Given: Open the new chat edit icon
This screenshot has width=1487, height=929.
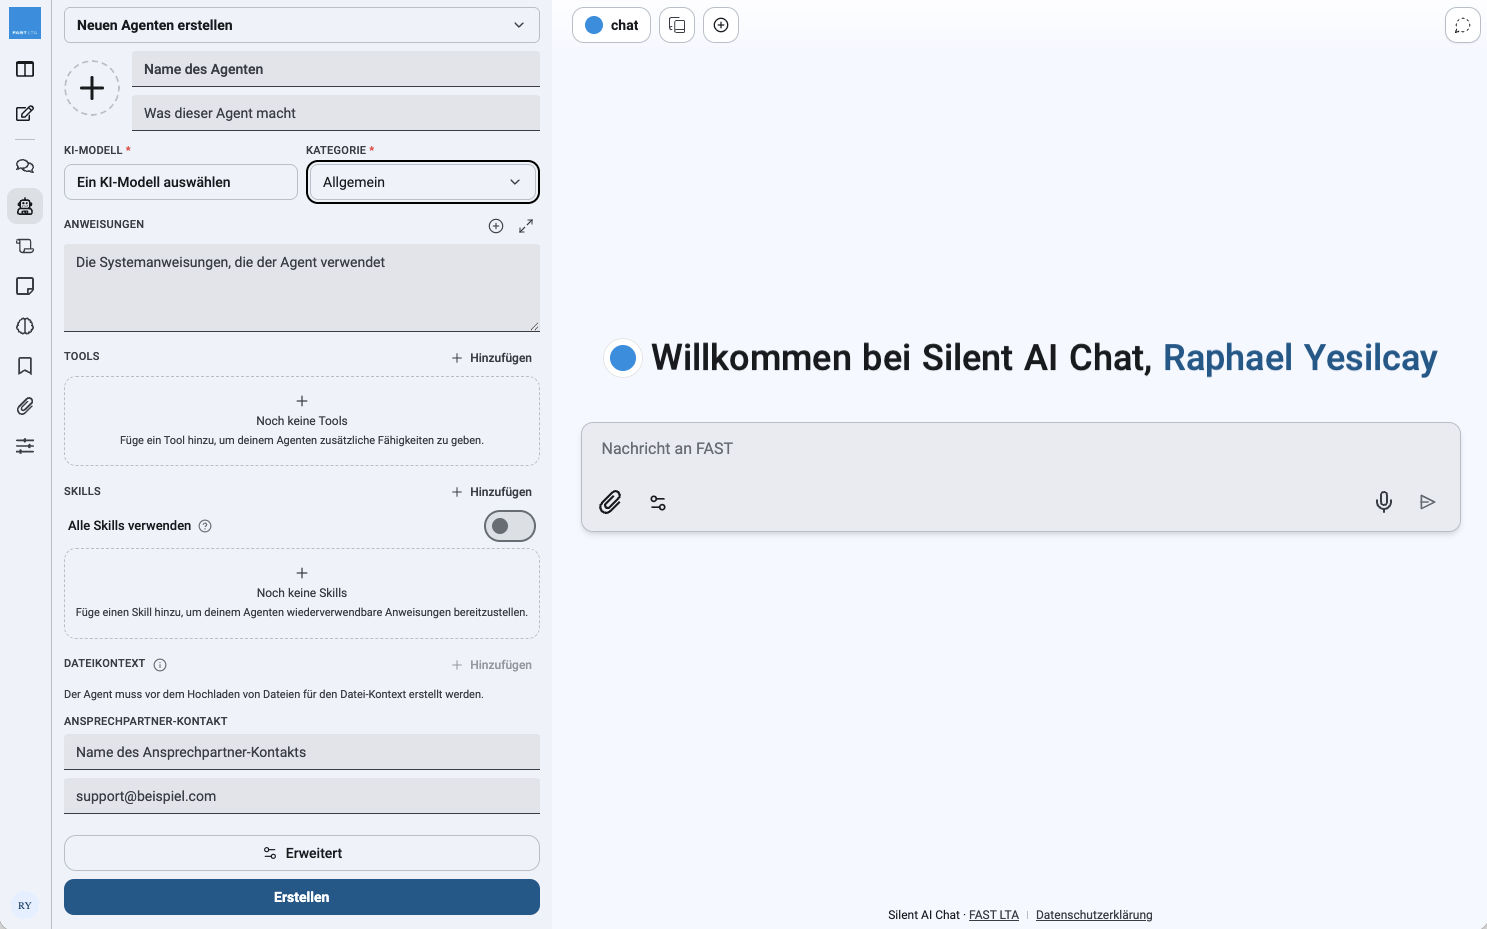Looking at the screenshot, I should coord(25,113).
